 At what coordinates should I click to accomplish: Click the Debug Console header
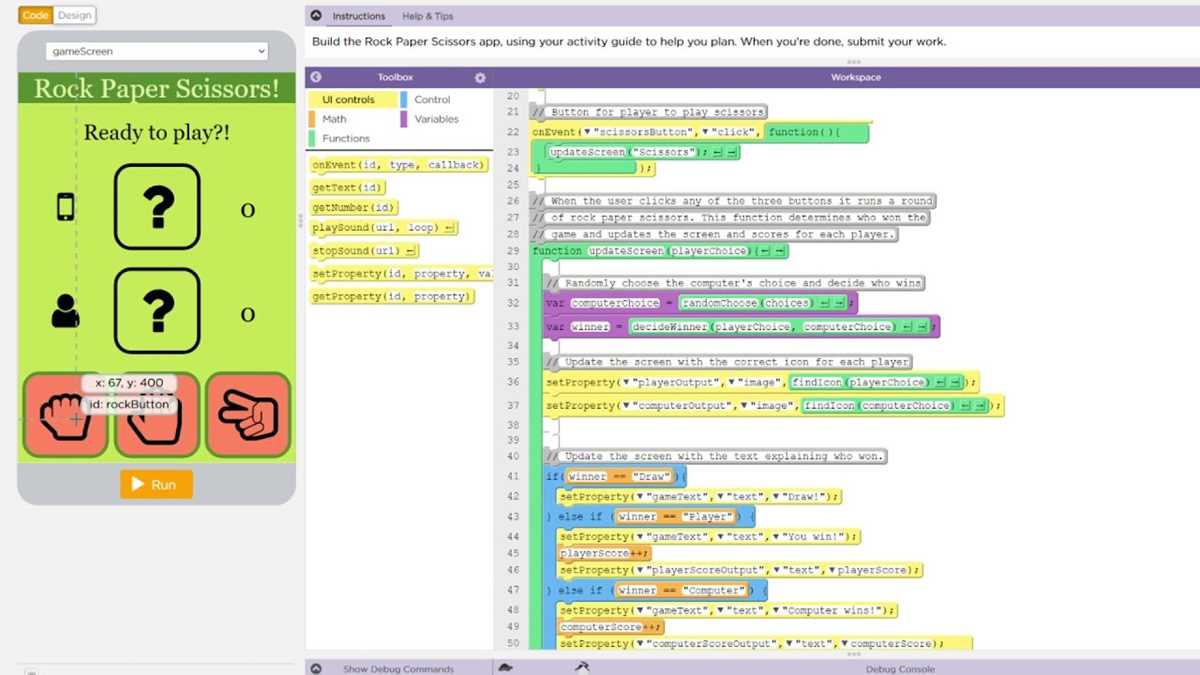pyautogui.click(x=900, y=669)
